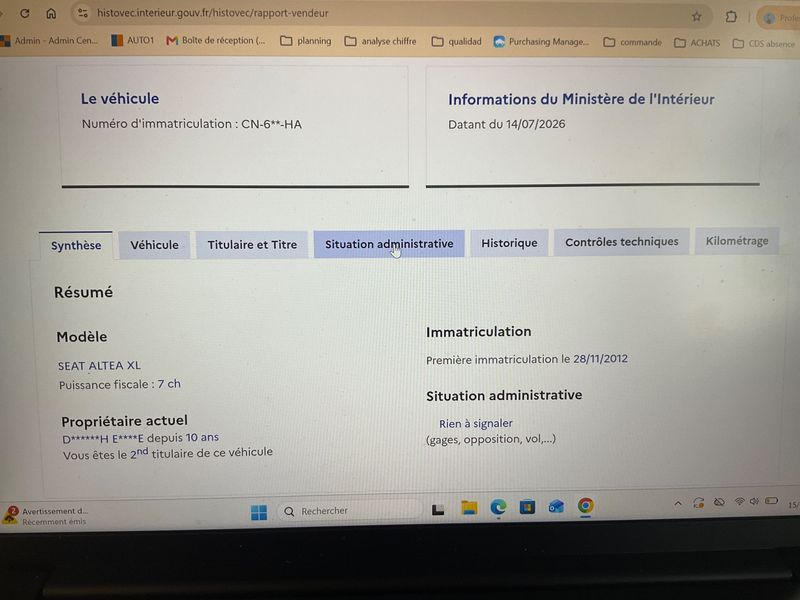The width and height of the screenshot is (800, 600).
Task: Switch to Google Chrome in the taskbar
Action: pyautogui.click(x=586, y=505)
